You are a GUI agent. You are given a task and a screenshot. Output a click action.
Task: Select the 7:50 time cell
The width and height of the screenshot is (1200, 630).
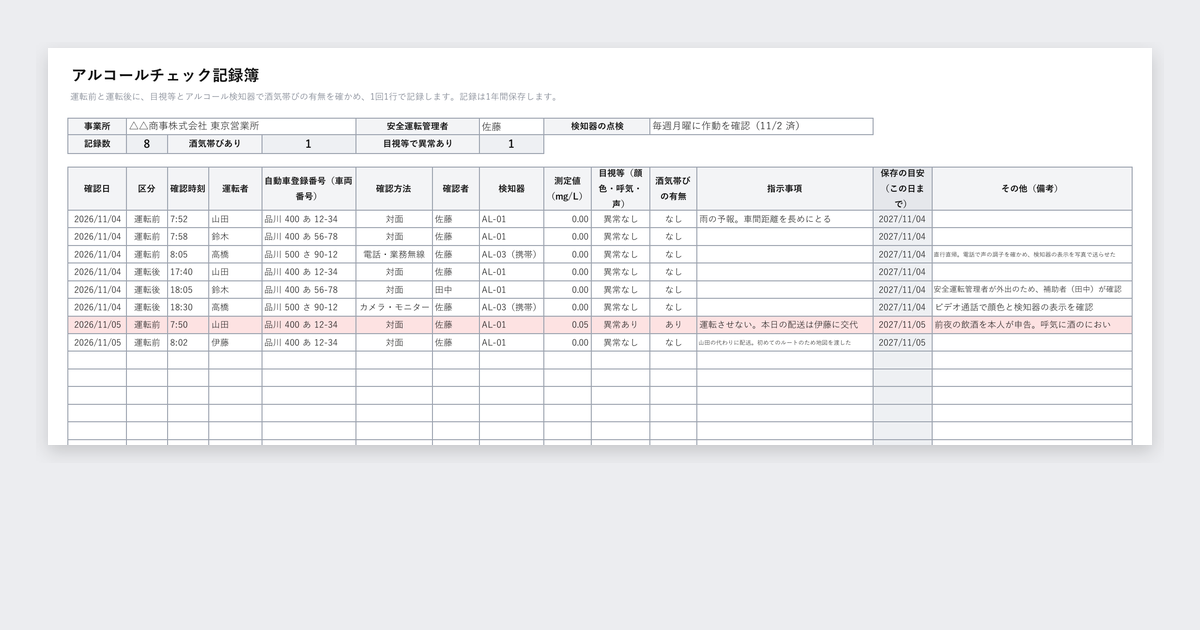[x=188, y=325]
